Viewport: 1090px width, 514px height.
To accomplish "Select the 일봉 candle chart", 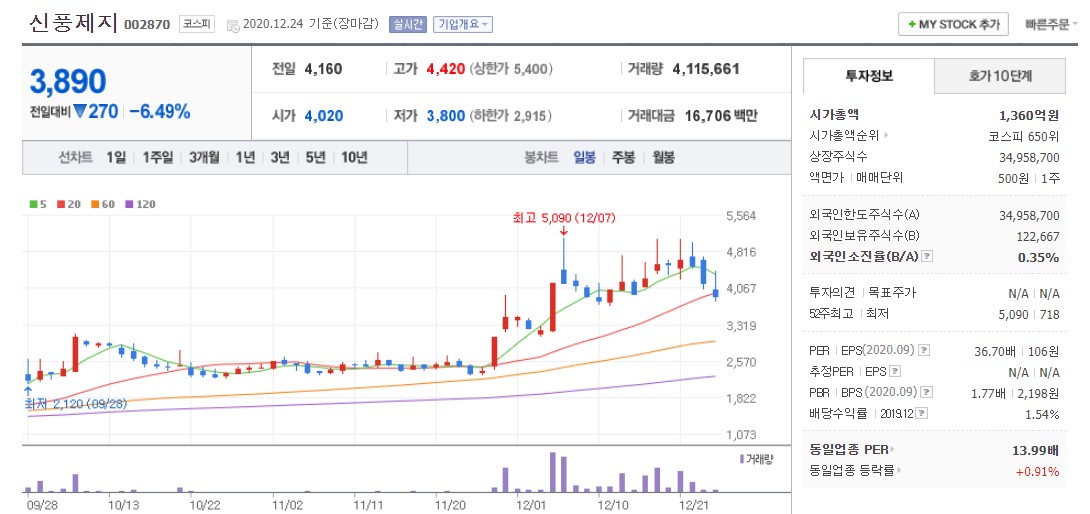I will point(585,157).
